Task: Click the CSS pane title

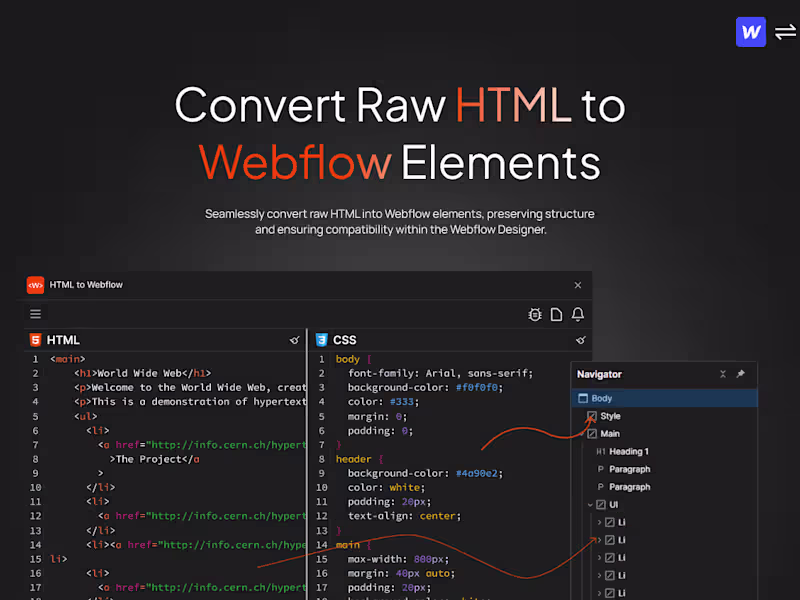Action: click(345, 340)
